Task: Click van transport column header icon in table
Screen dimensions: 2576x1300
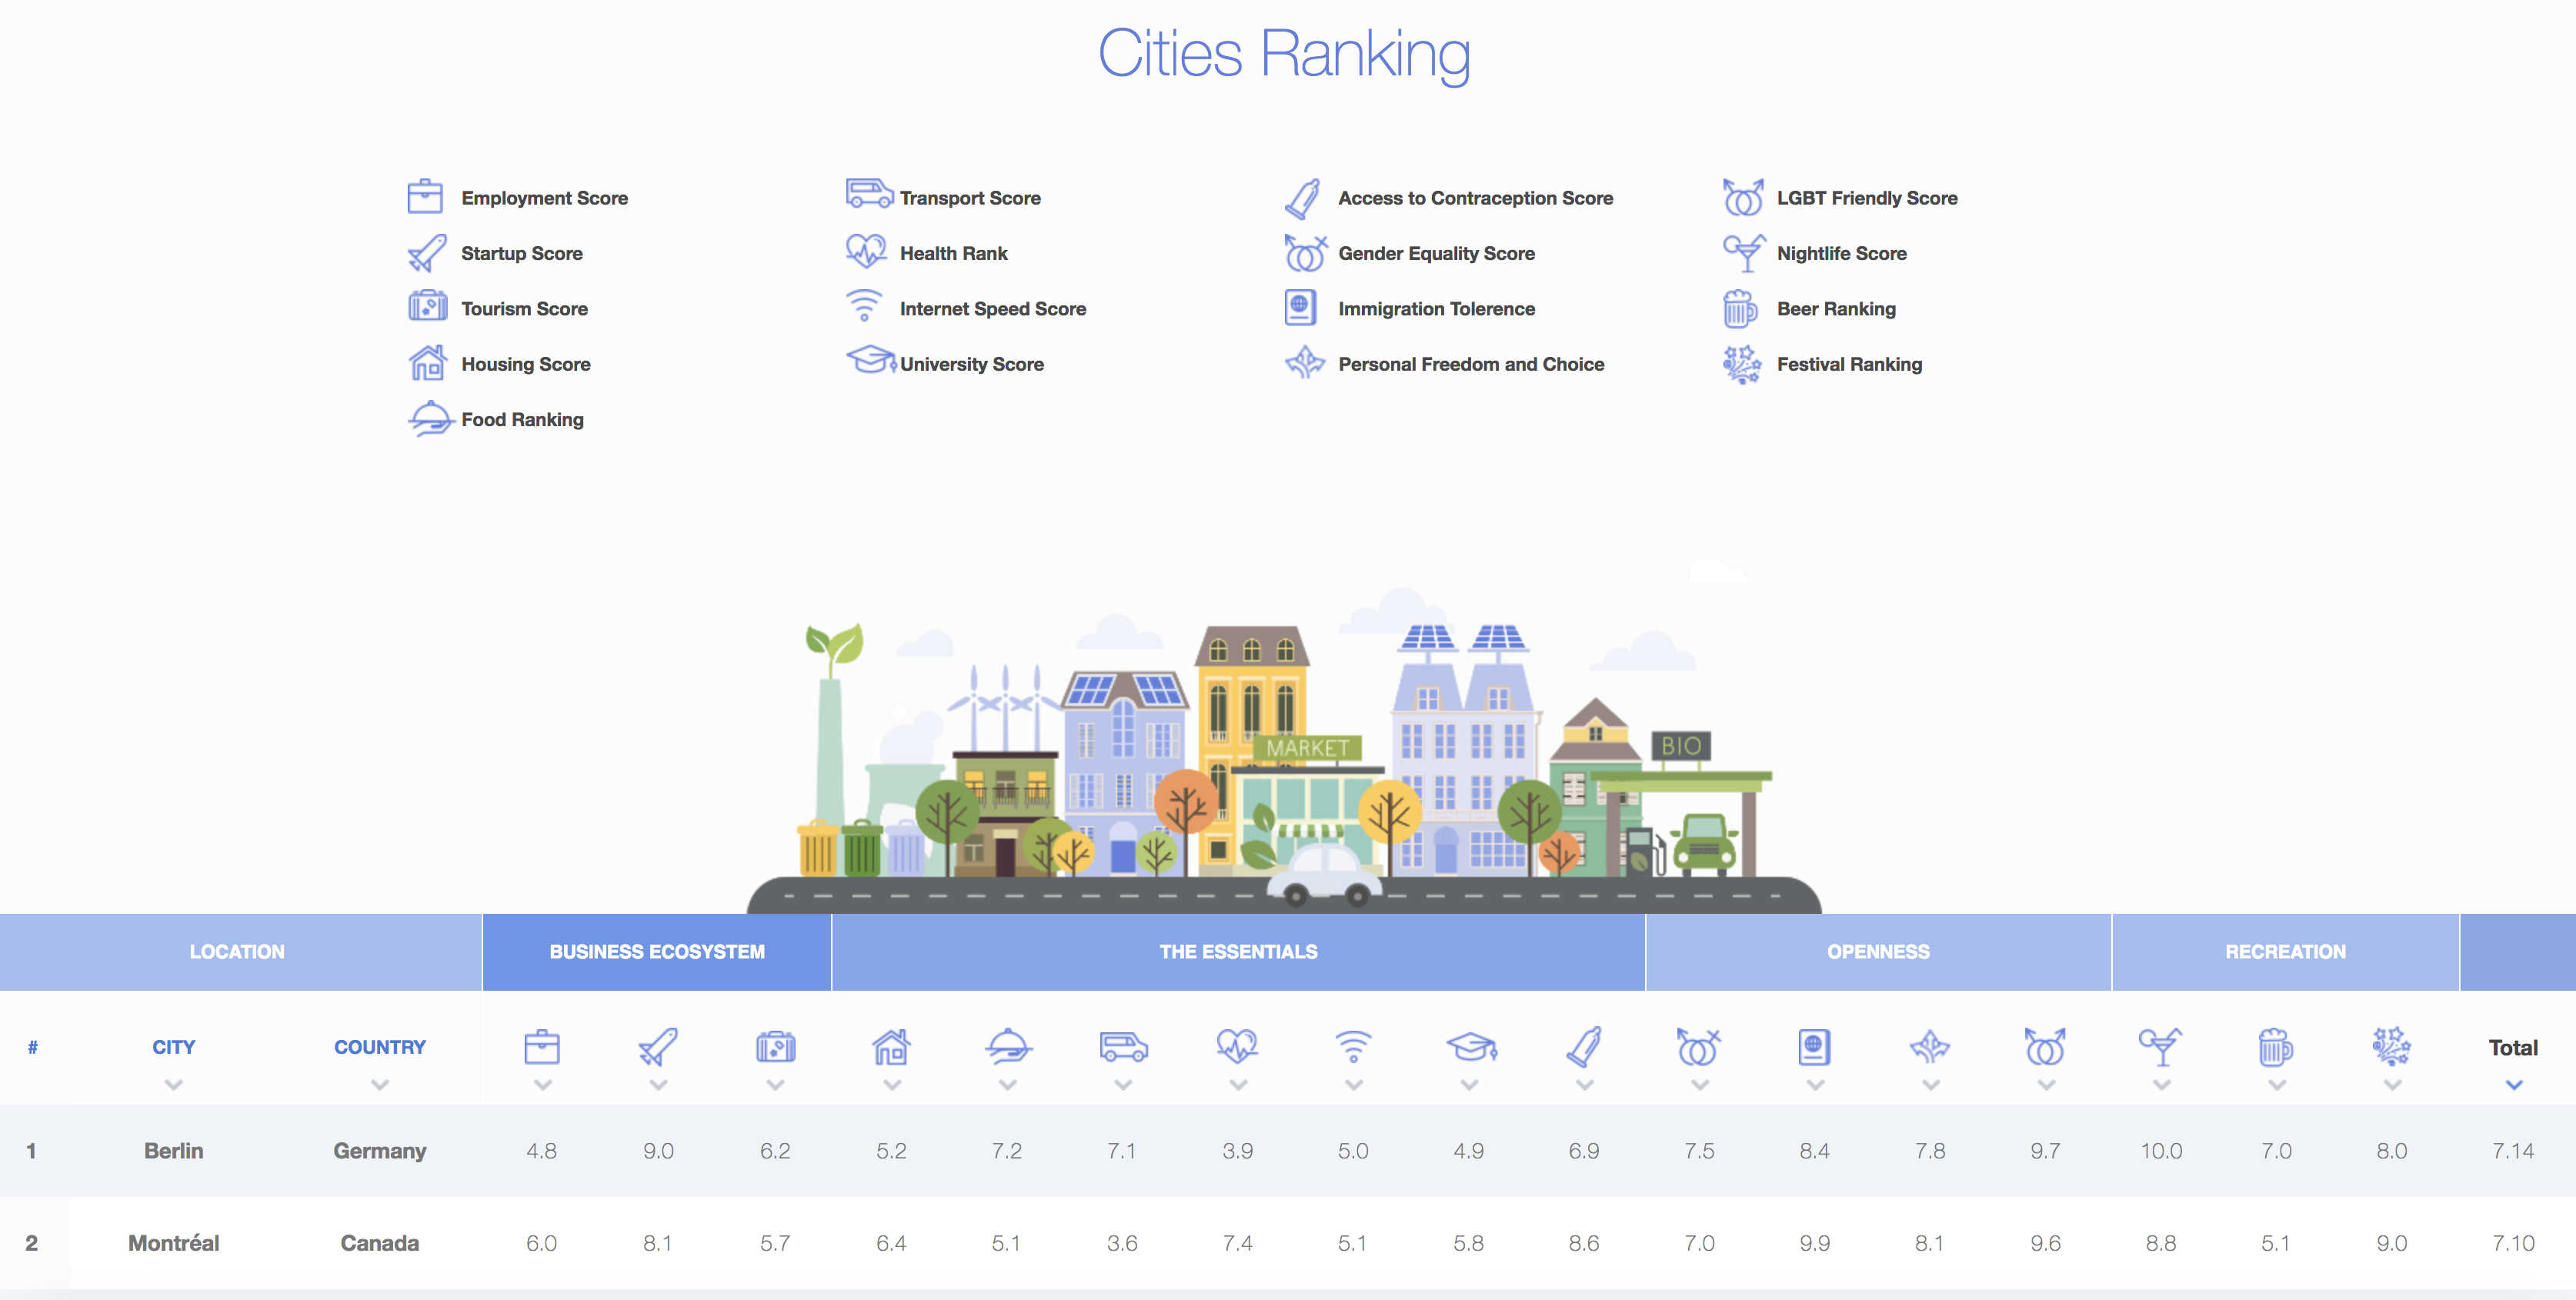Action: [1123, 1047]
